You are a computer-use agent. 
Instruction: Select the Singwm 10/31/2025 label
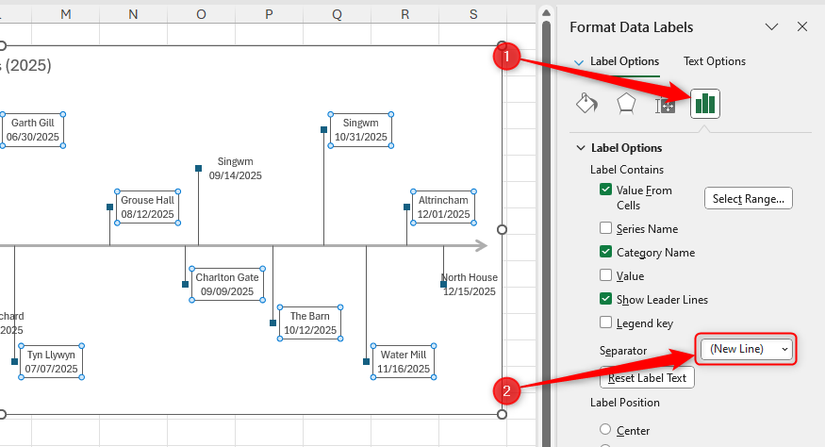361,130
